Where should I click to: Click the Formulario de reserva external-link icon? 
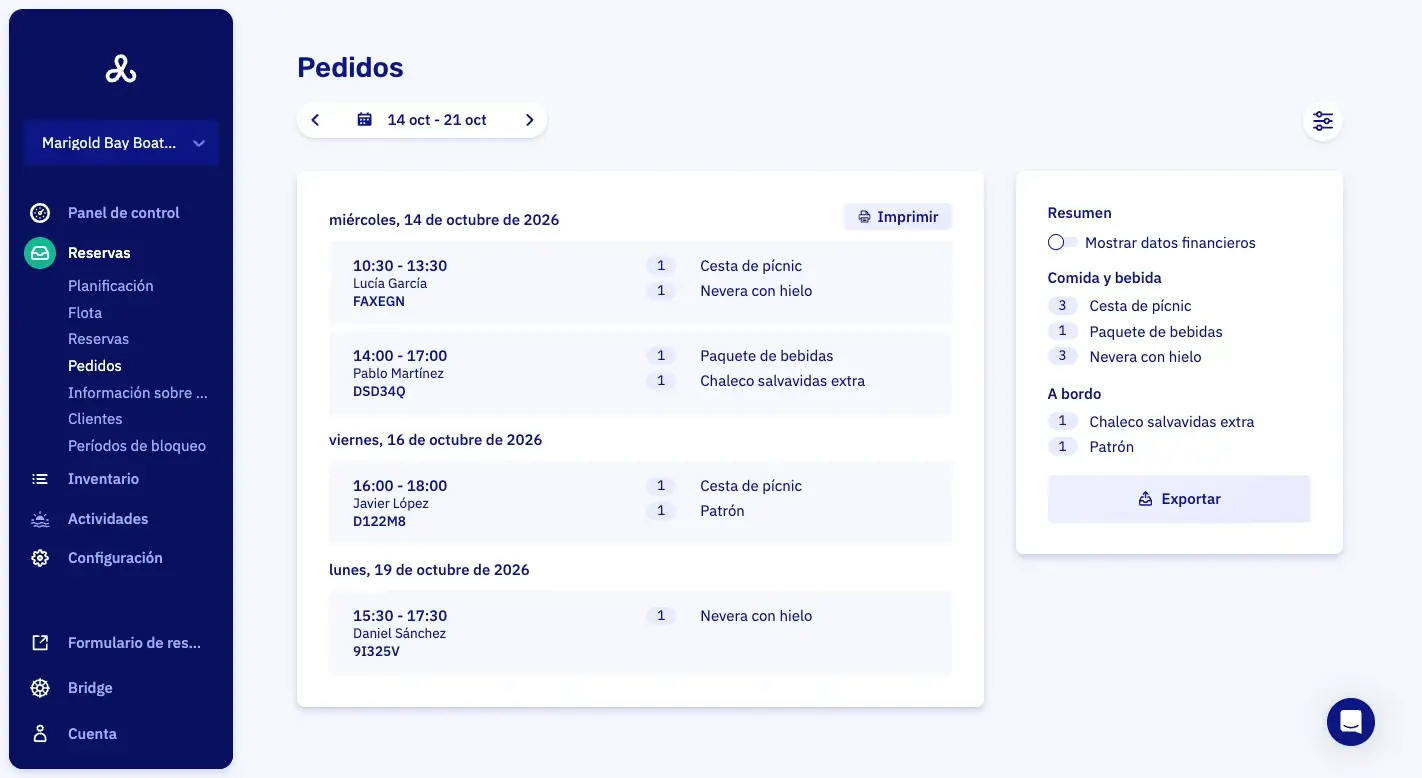(x=40, y=643)
